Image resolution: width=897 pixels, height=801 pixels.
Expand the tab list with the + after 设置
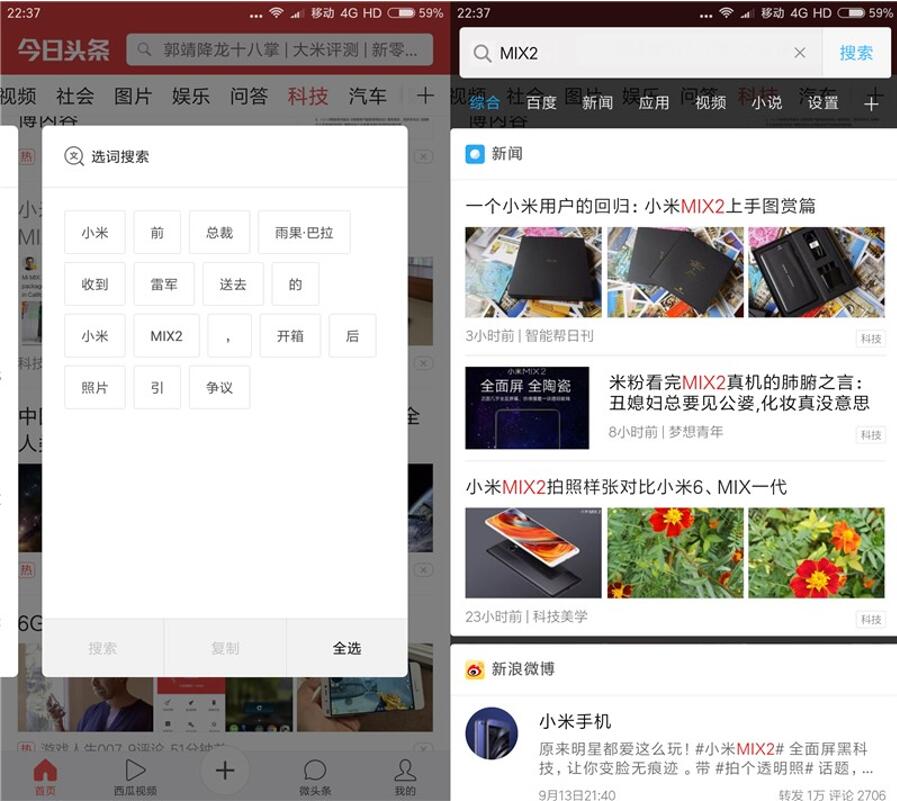pyautogui.click(x=871, y=101)
